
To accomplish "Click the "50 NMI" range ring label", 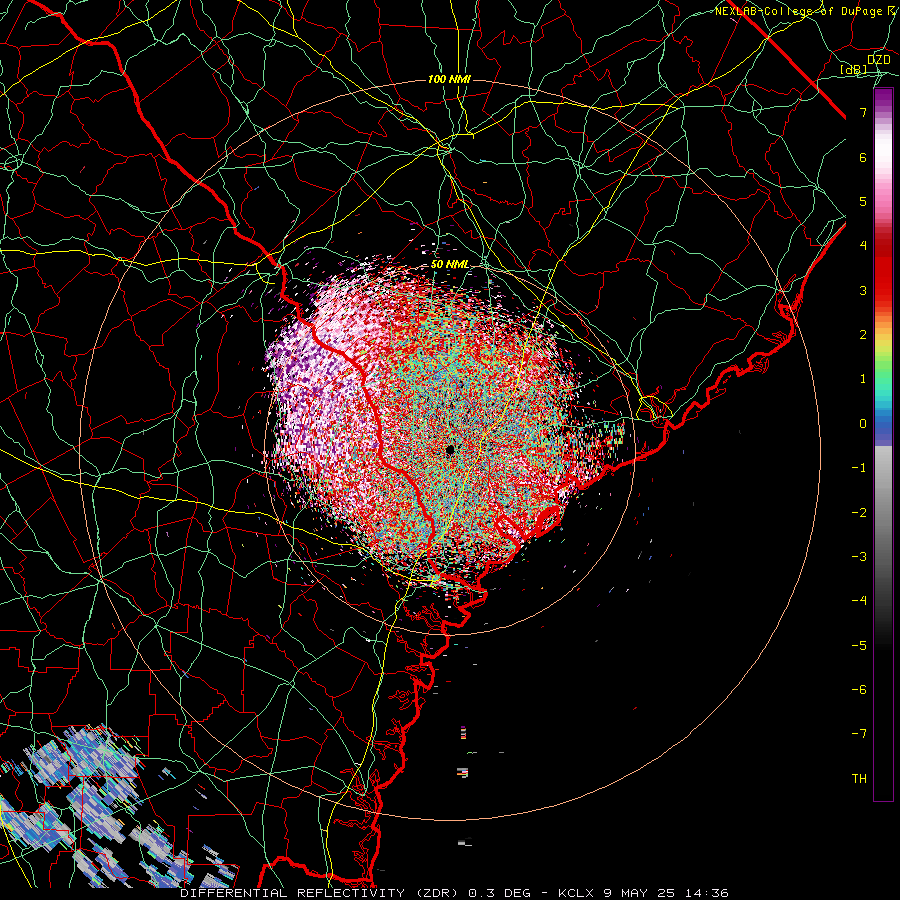I will point(449,265).
